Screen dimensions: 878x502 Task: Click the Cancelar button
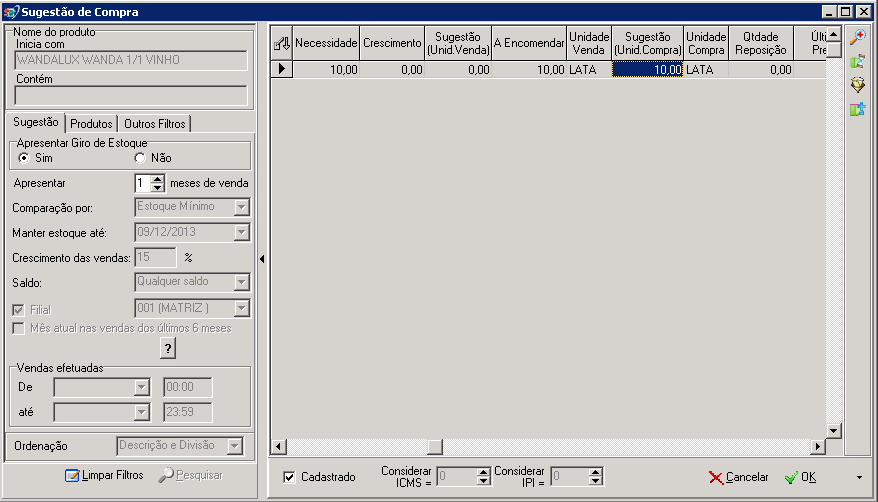tap(739, 477)
